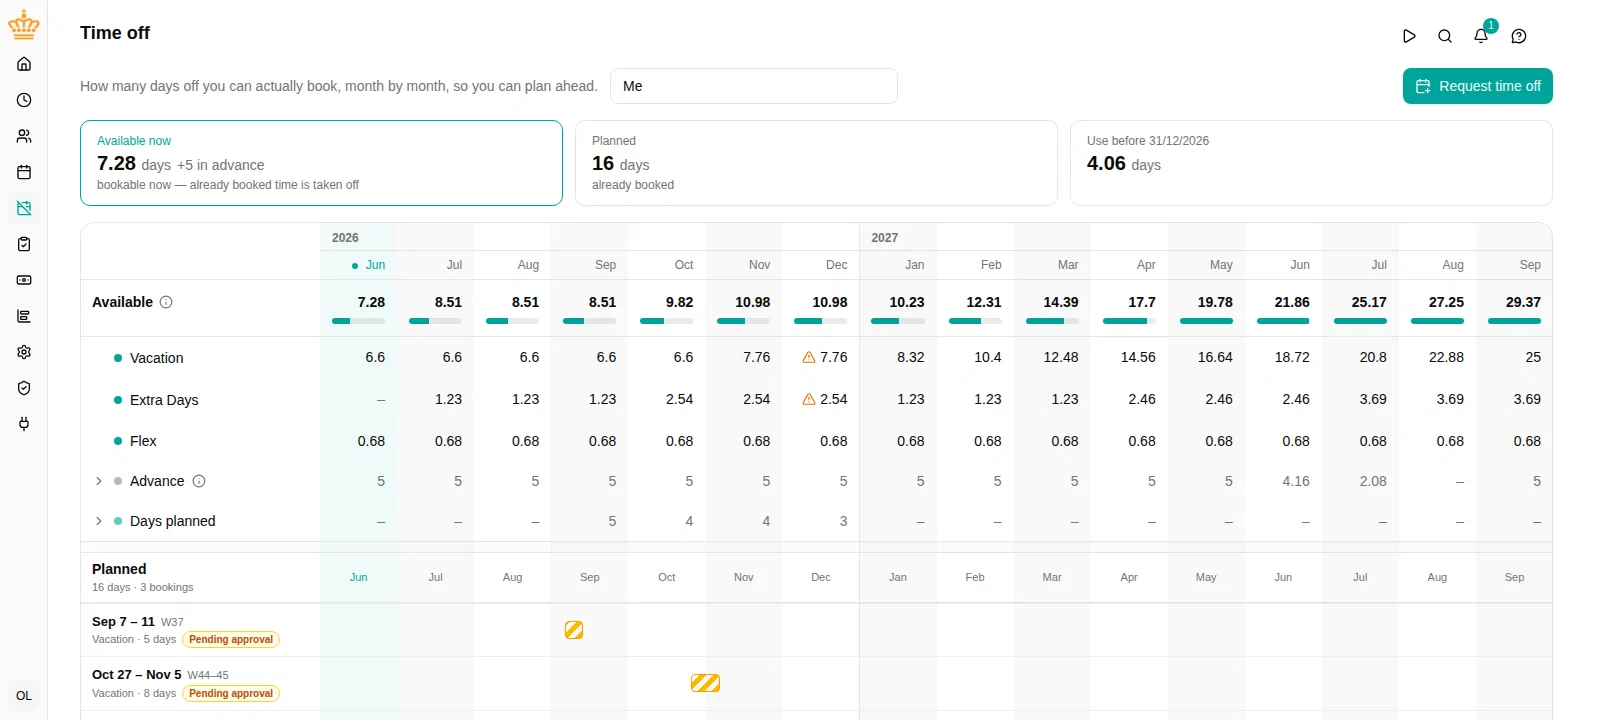Click the Jun 2026 column header

point(368,265)
